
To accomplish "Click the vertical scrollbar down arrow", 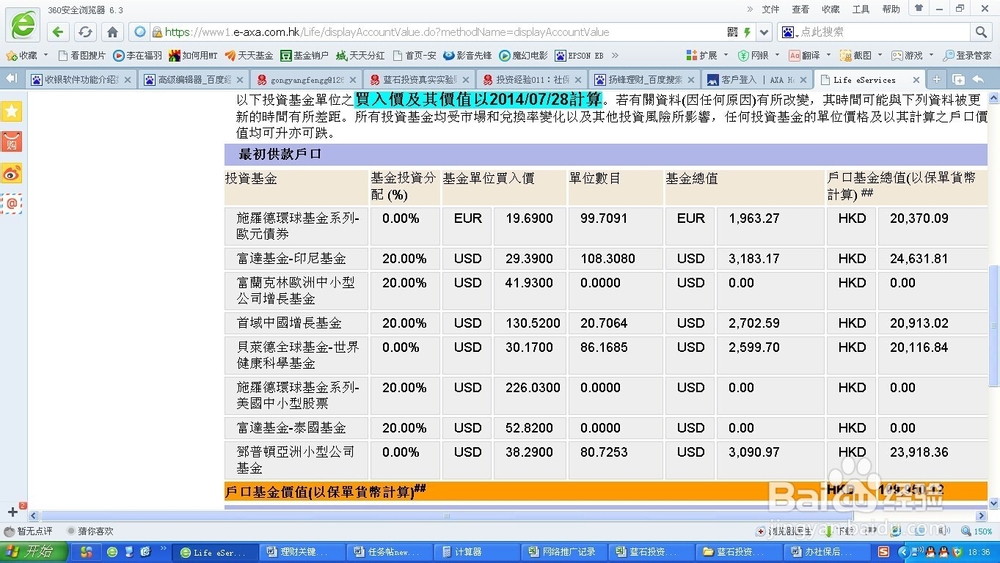I will 994,504.
